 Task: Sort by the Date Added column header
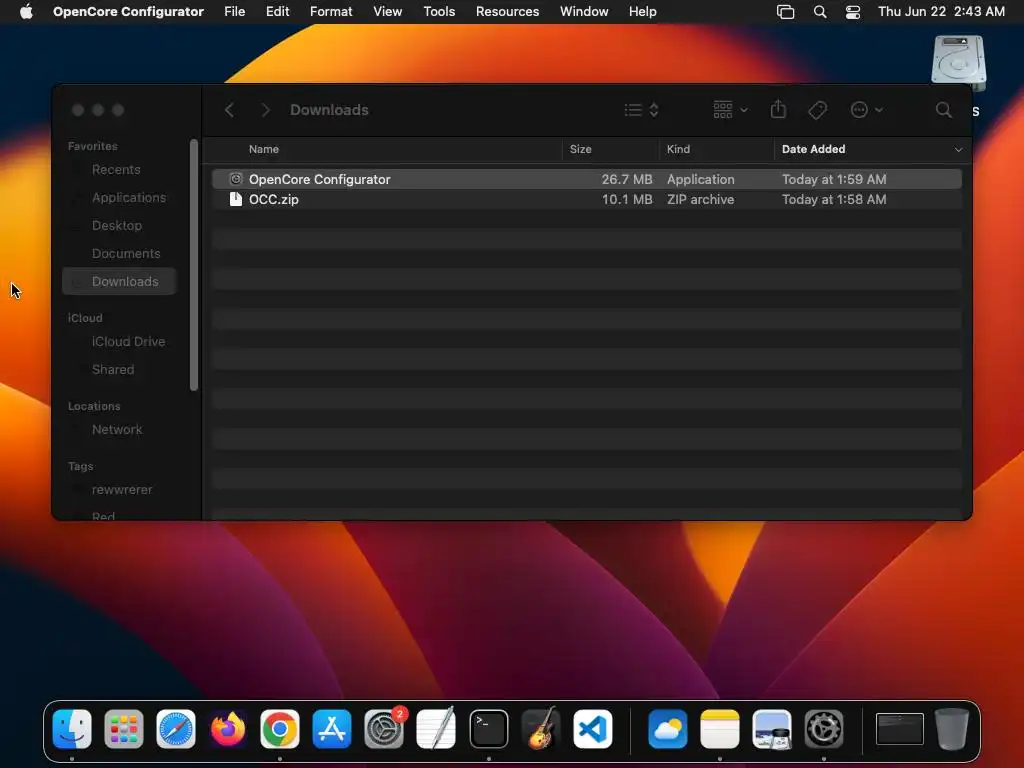(x=813, y=150)
